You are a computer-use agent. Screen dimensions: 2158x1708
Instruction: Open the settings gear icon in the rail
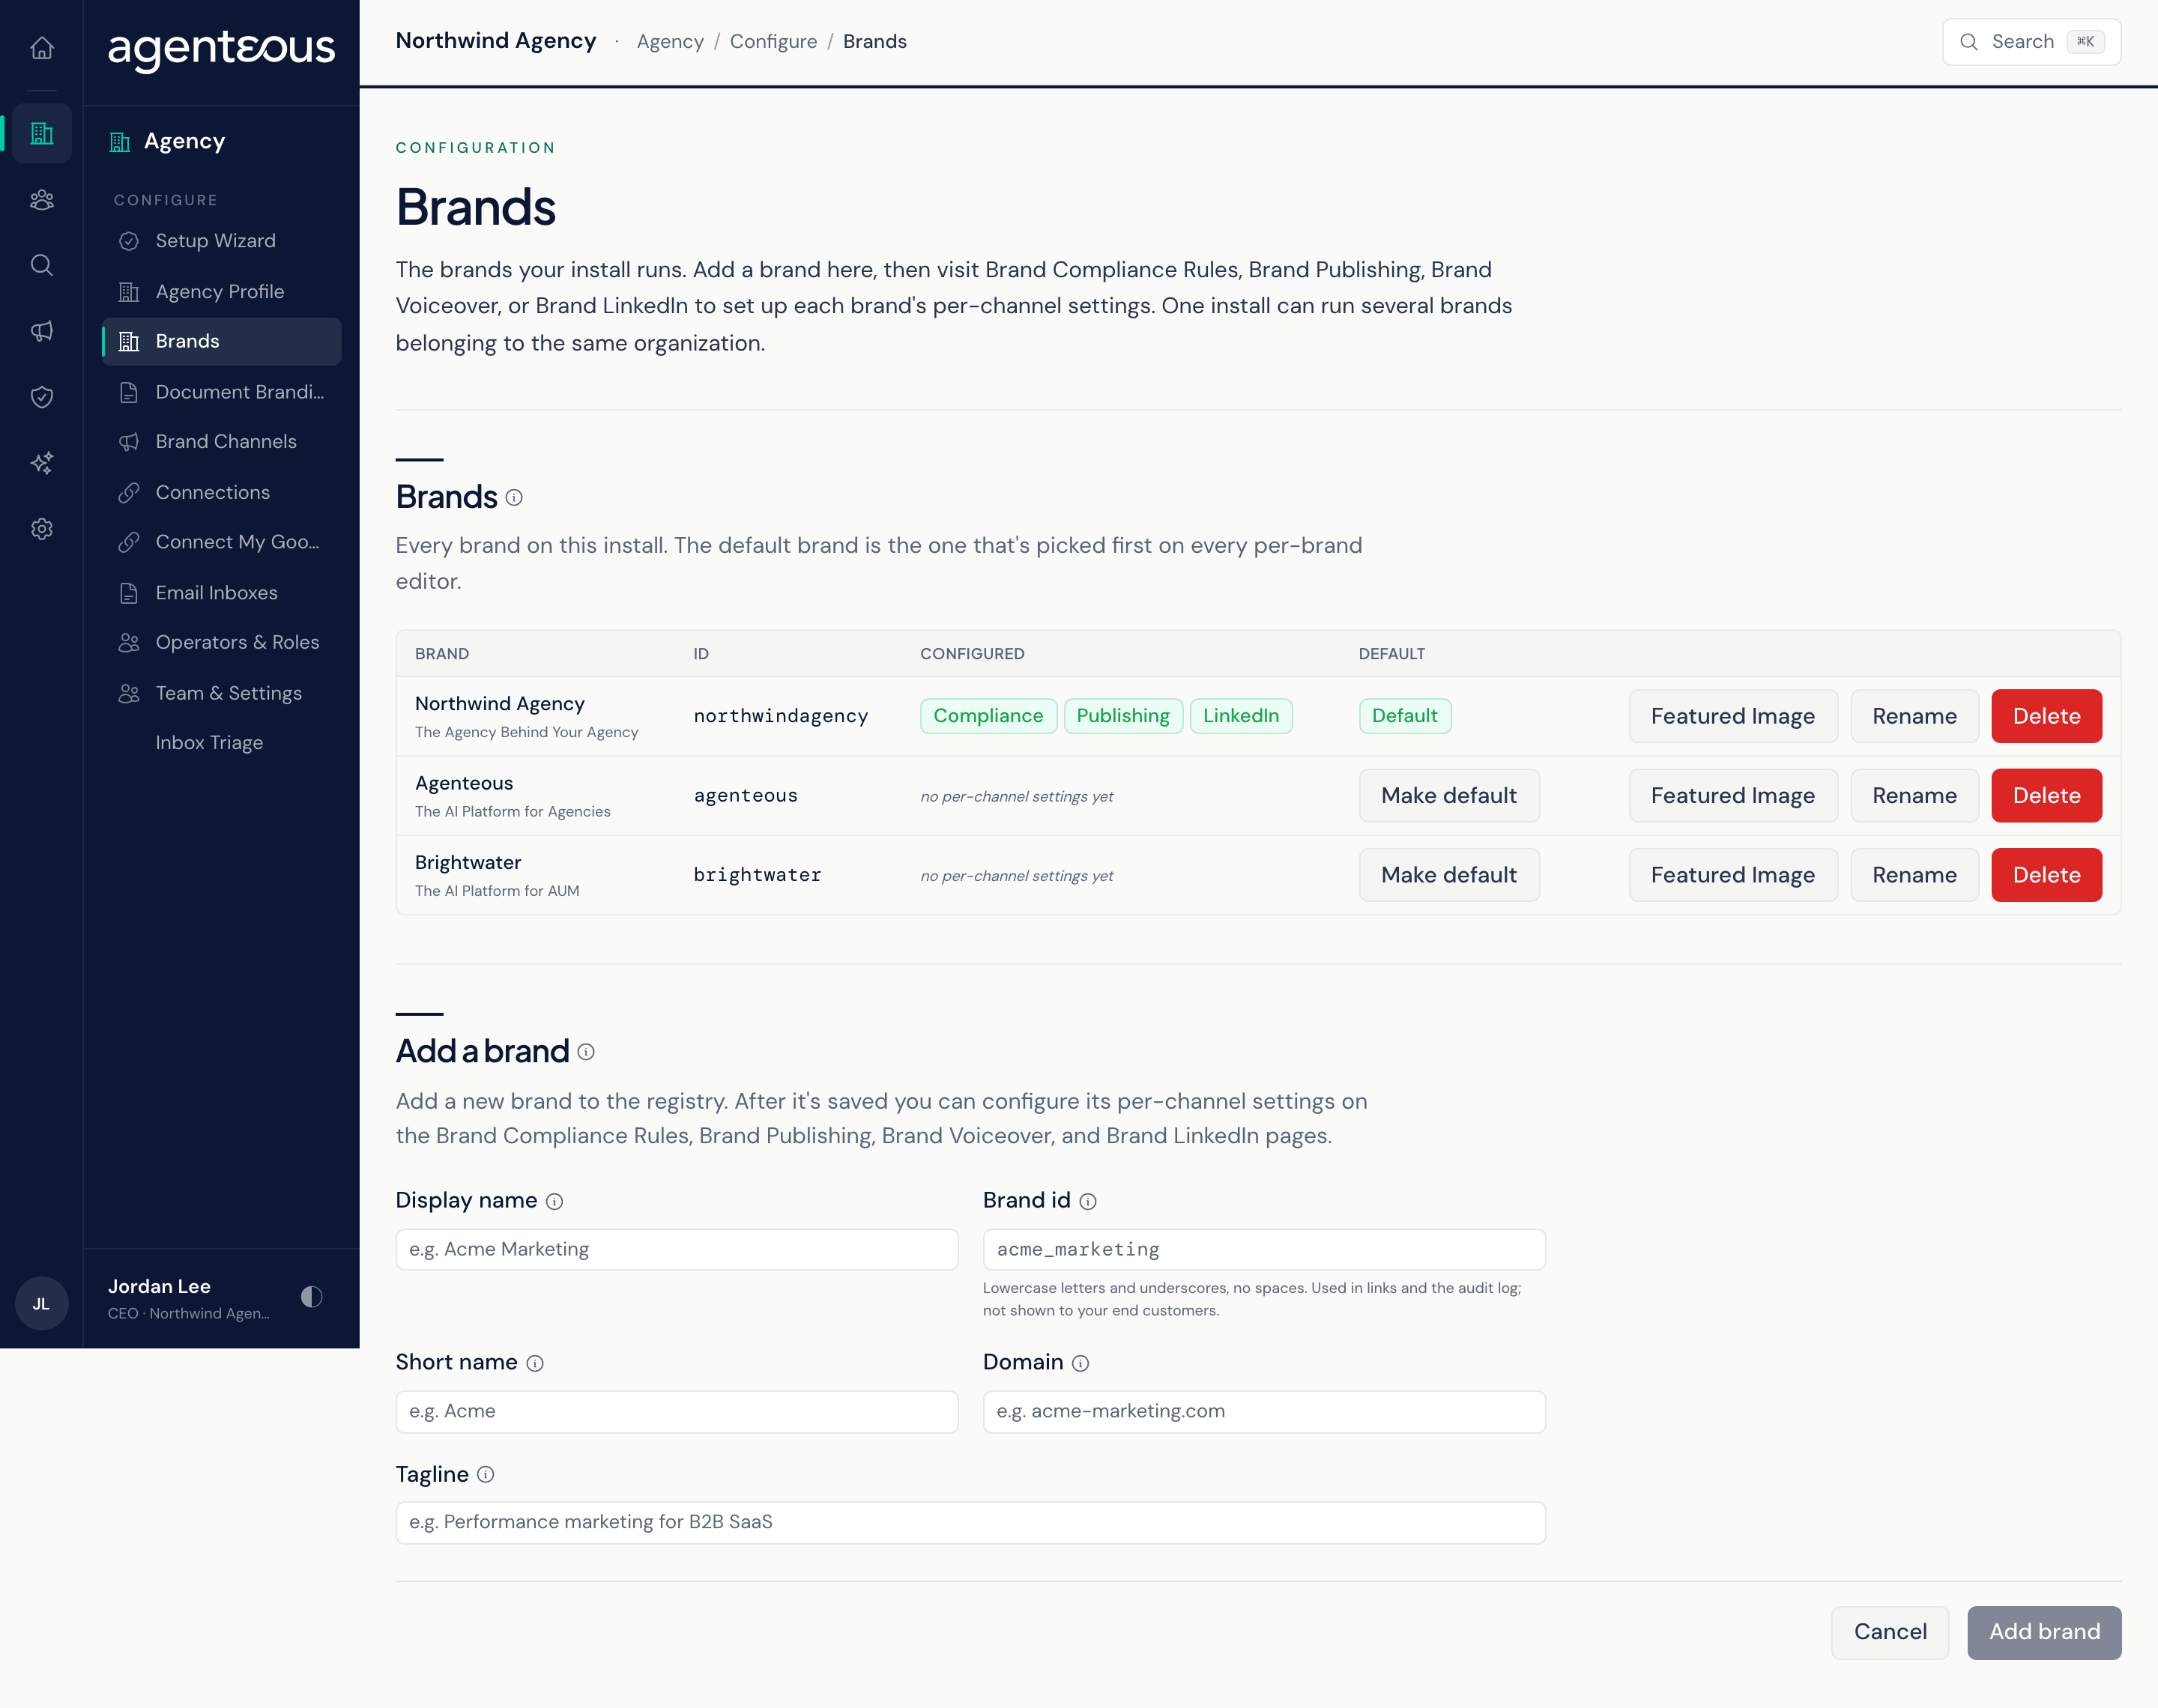[x=41, y=529]
